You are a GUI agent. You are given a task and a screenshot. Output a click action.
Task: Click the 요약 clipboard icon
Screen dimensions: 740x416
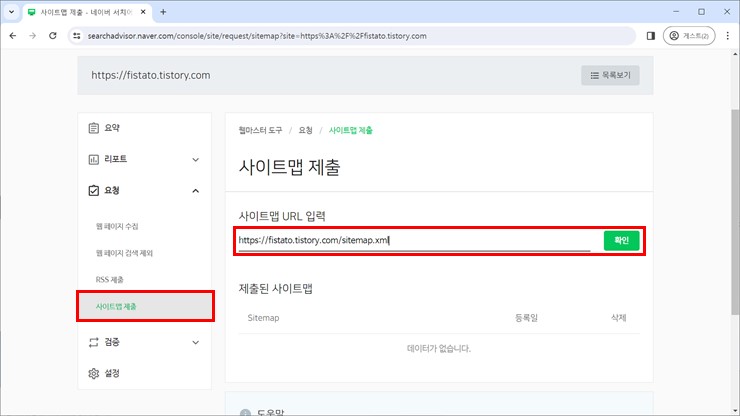coord(93,128)
